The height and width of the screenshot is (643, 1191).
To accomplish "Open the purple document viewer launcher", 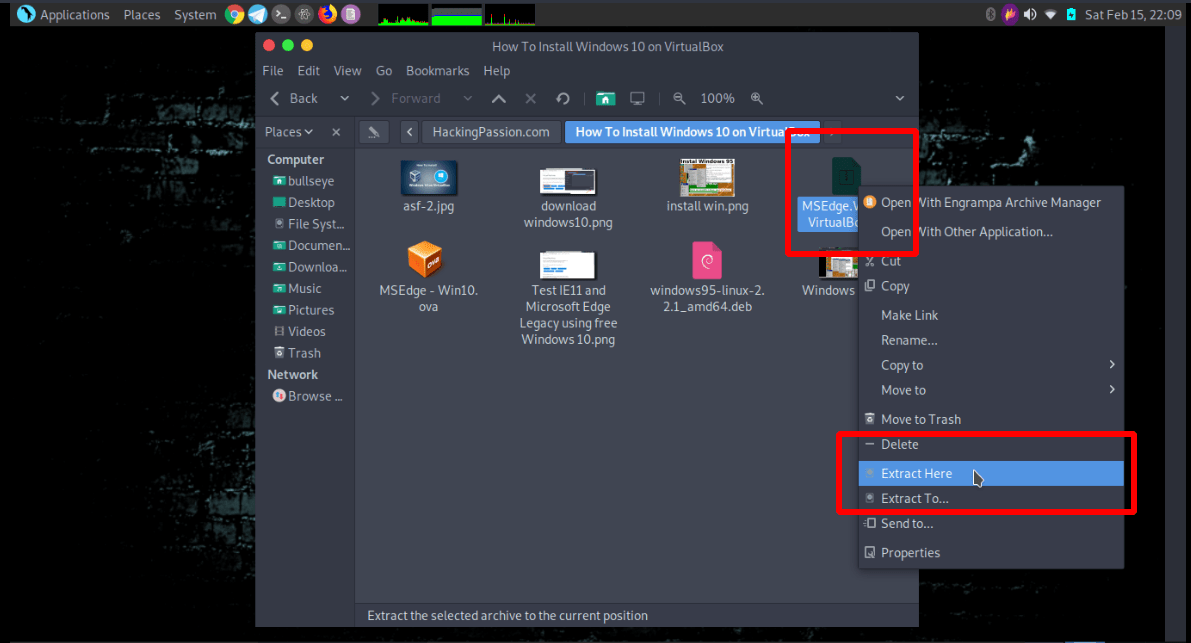I will [x=351, y=14].
